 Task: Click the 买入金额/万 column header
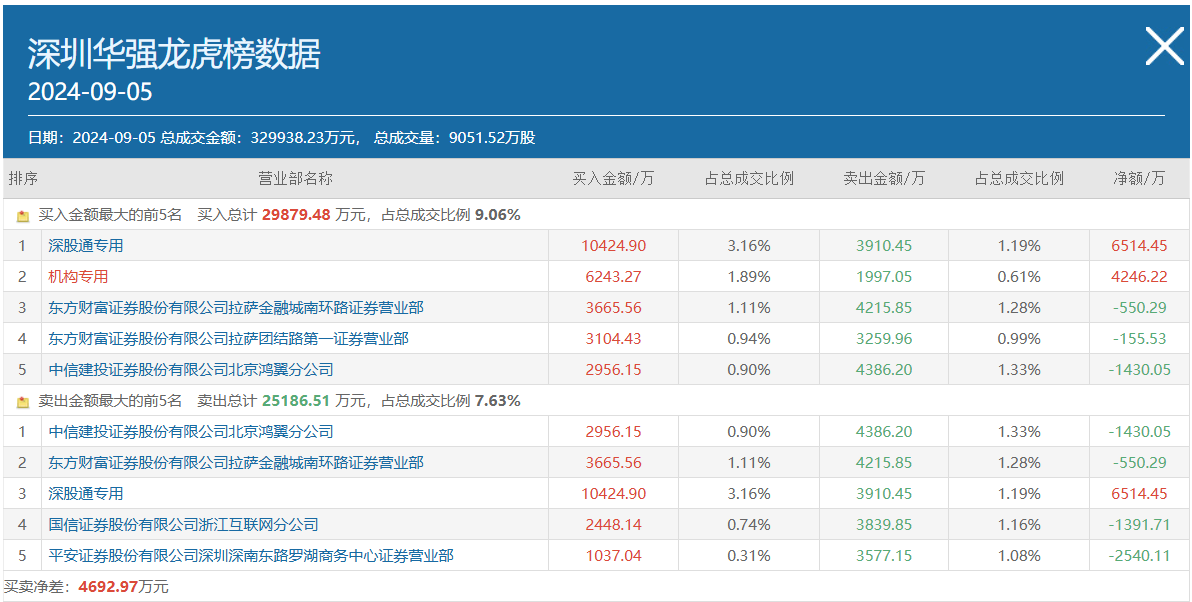pos(613,178)
